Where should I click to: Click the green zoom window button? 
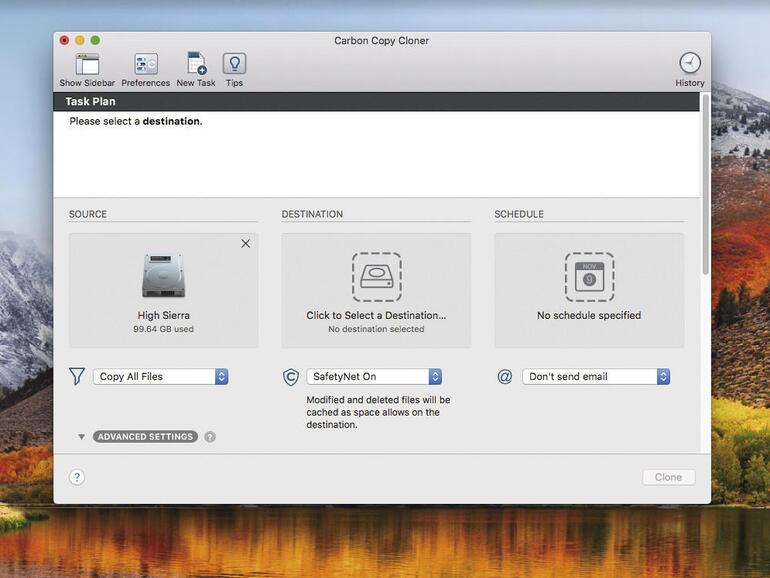point(95,40)
